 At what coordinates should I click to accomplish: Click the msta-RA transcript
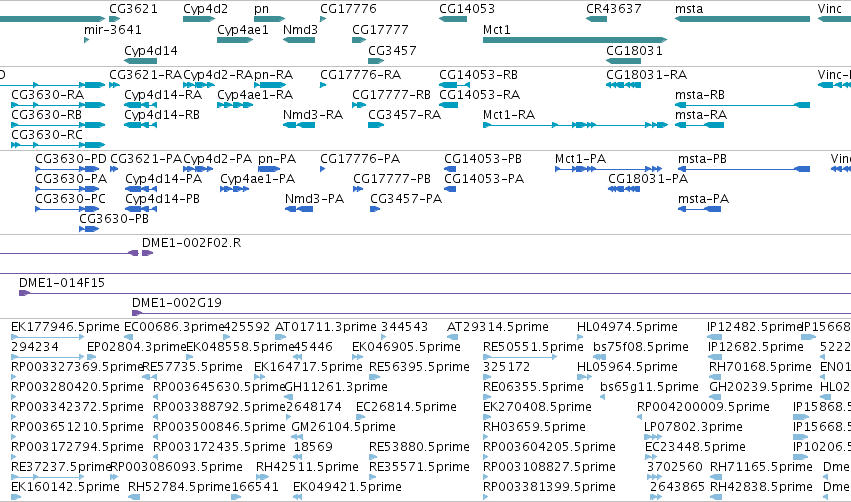pyautogui.click(x=700, y=125)
